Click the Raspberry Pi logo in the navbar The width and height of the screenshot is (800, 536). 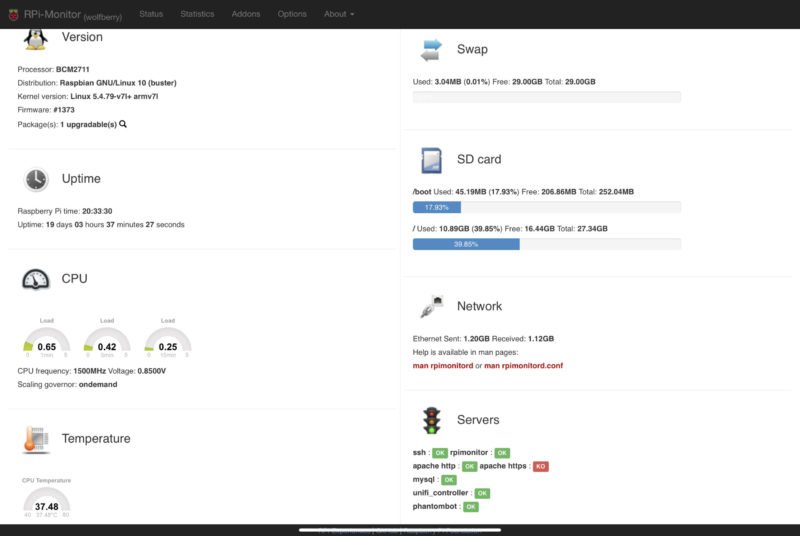click(13, 14)
